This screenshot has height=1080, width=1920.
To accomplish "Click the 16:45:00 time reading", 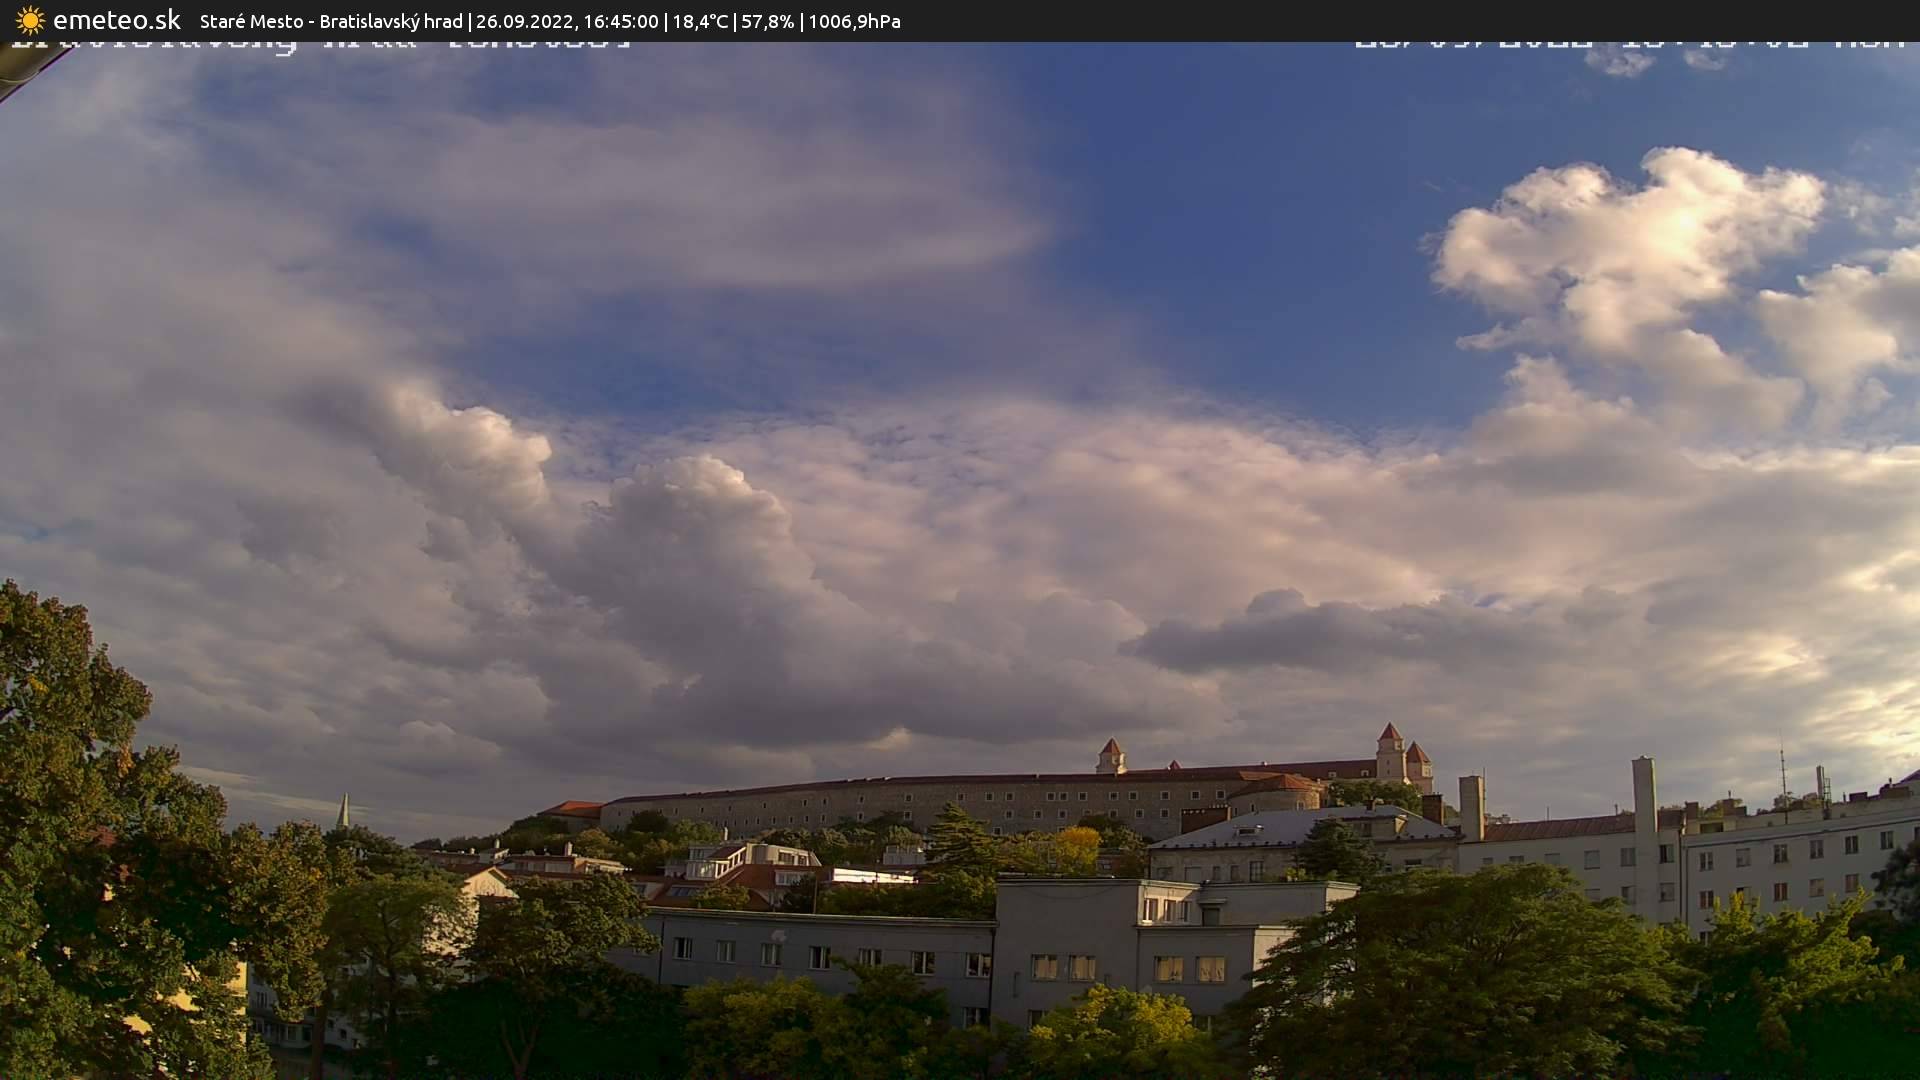I will point(620,21).
